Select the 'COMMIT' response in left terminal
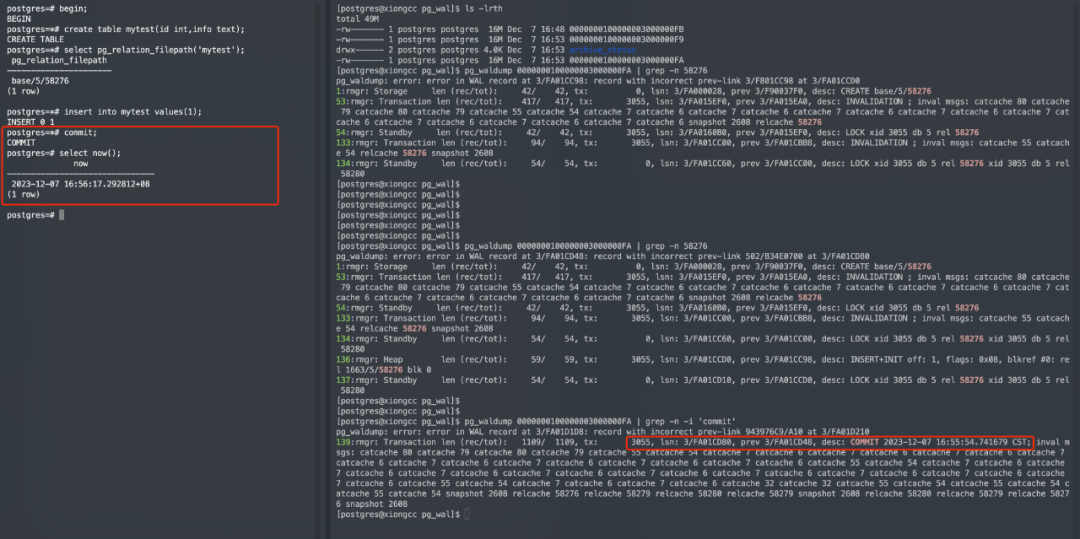Image resolution: width=1080 pixels, height=539 pixels. (19, 142)
